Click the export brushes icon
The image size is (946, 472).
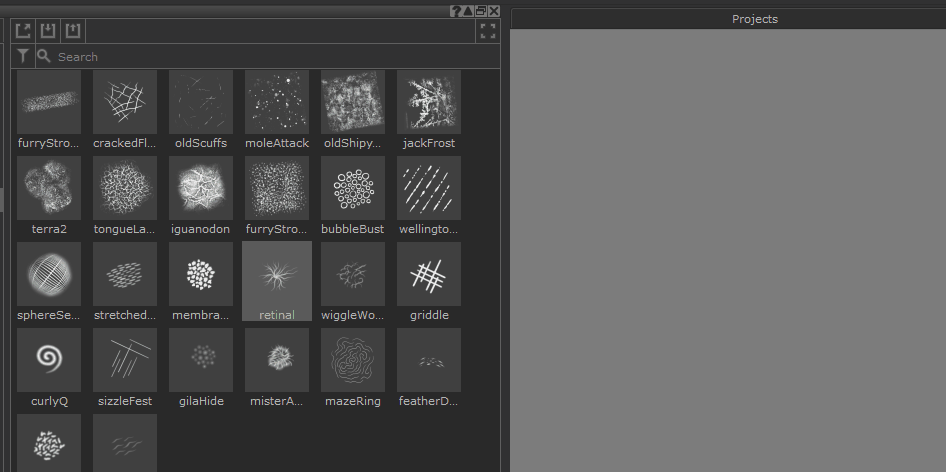tap(72, 31)
